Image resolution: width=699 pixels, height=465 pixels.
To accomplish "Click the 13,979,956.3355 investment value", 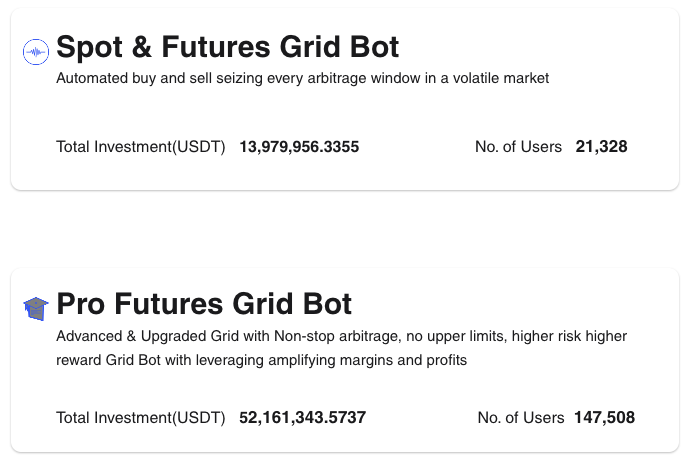I will point(299,147).
